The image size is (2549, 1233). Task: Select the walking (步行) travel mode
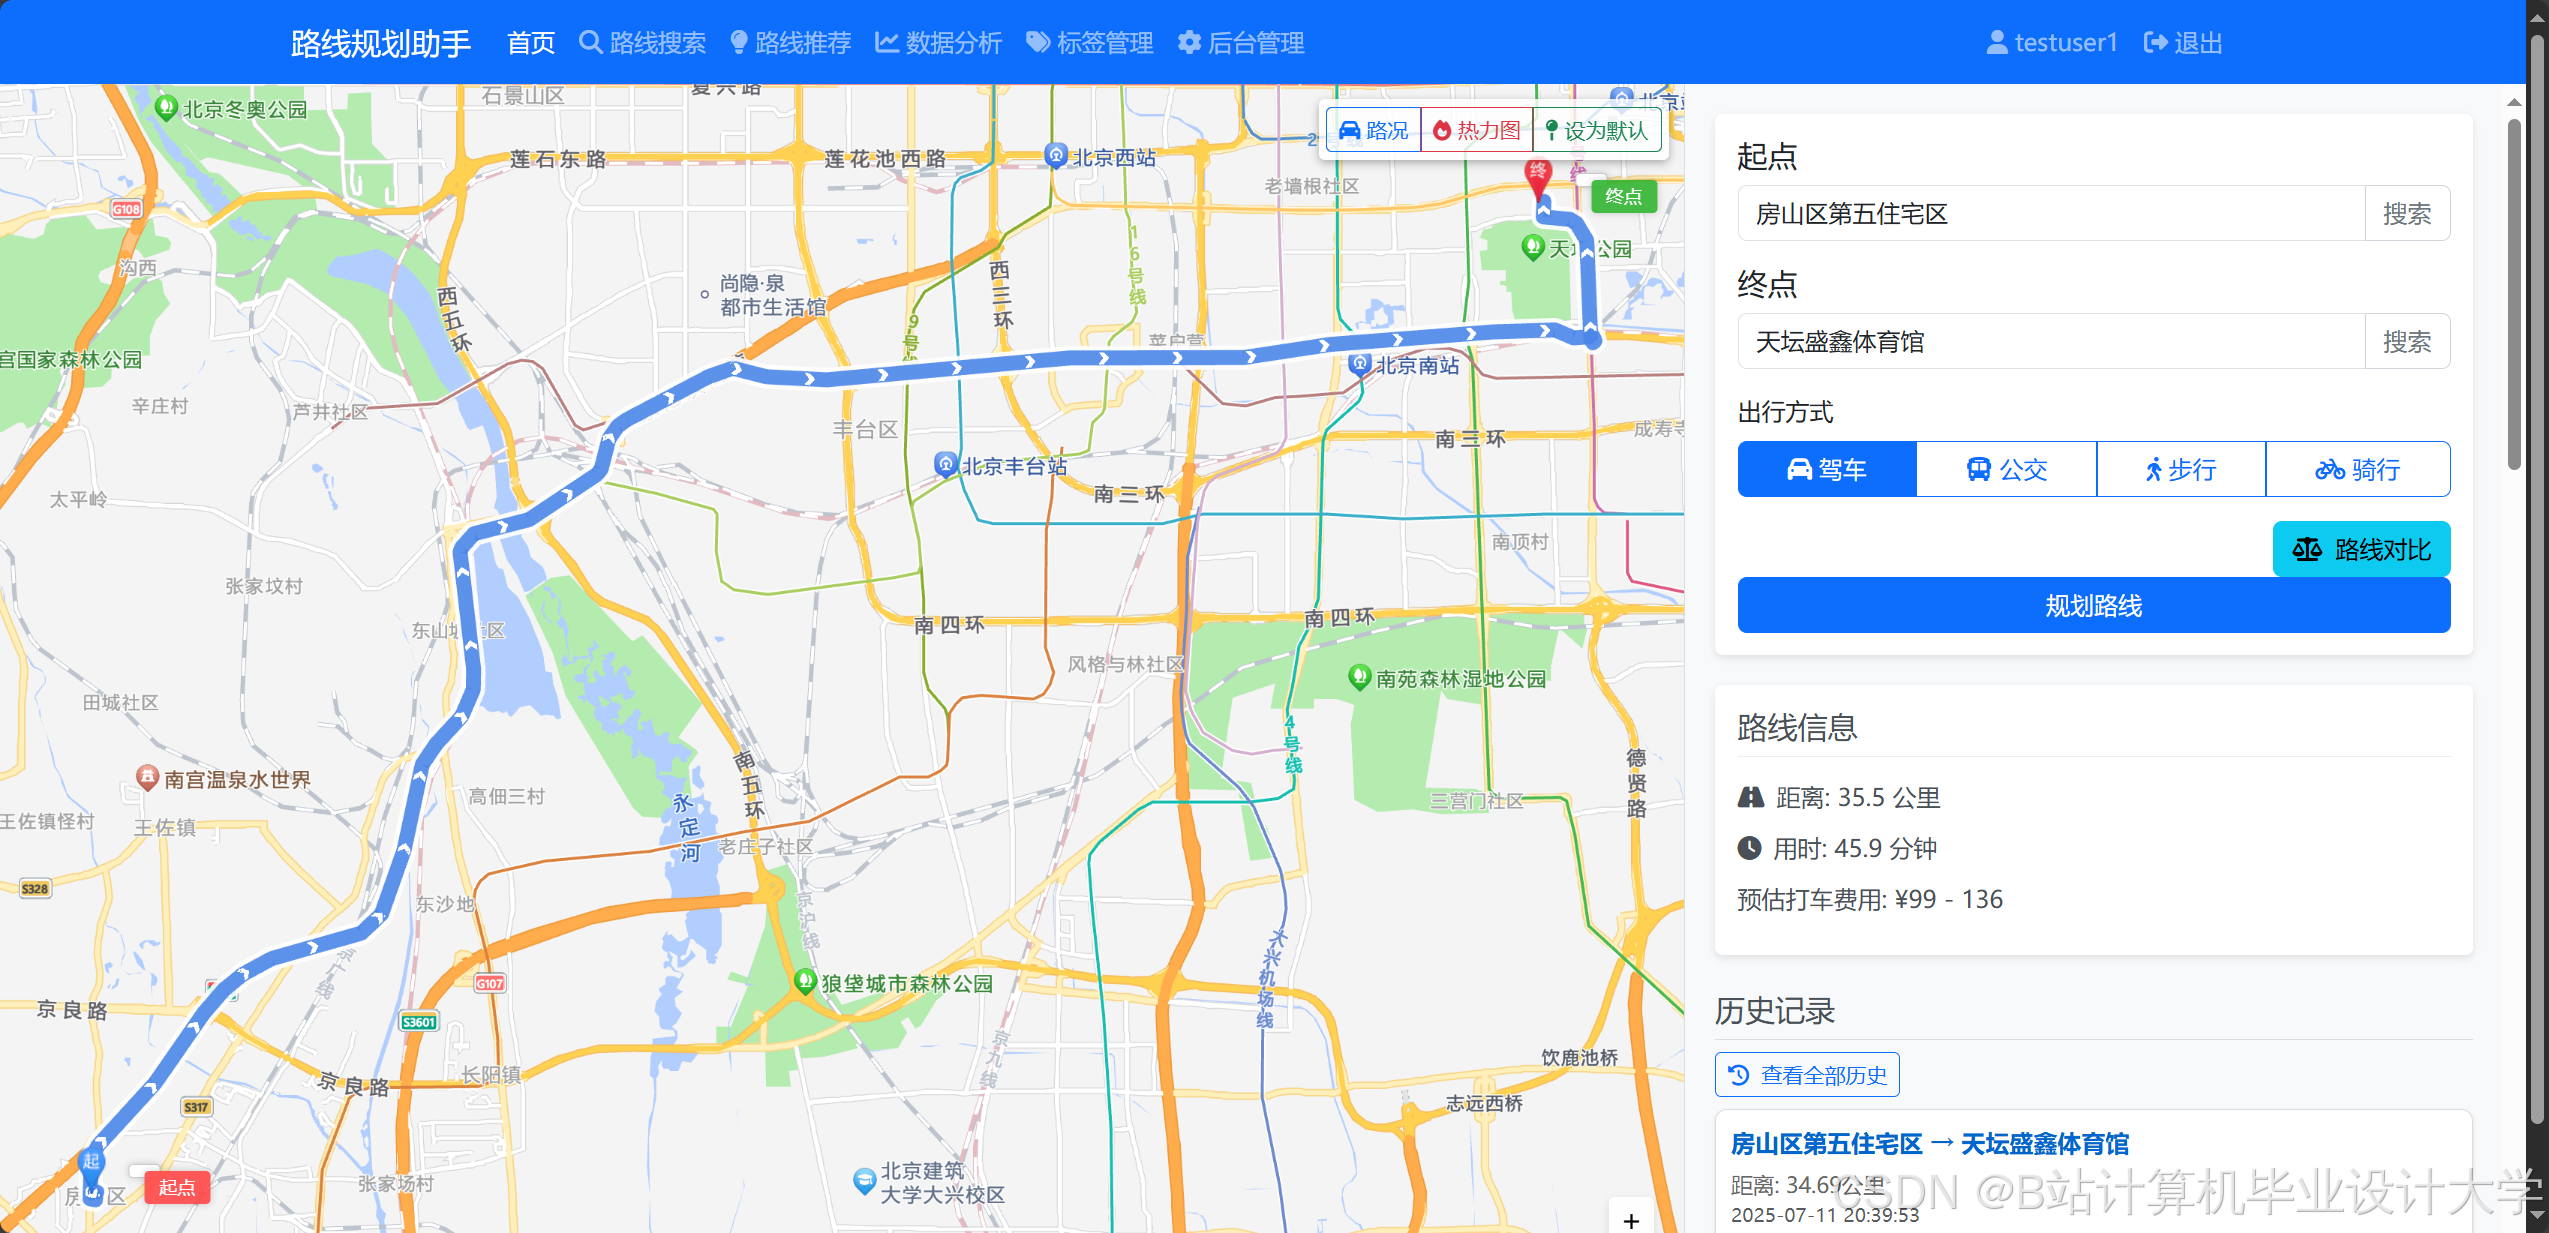click(2180, 469)
